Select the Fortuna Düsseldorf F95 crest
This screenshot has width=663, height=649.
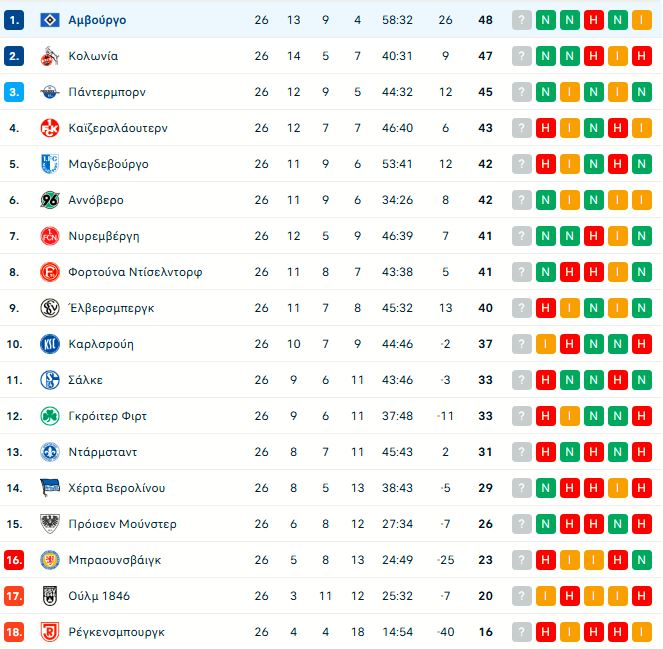pos(49,272)
